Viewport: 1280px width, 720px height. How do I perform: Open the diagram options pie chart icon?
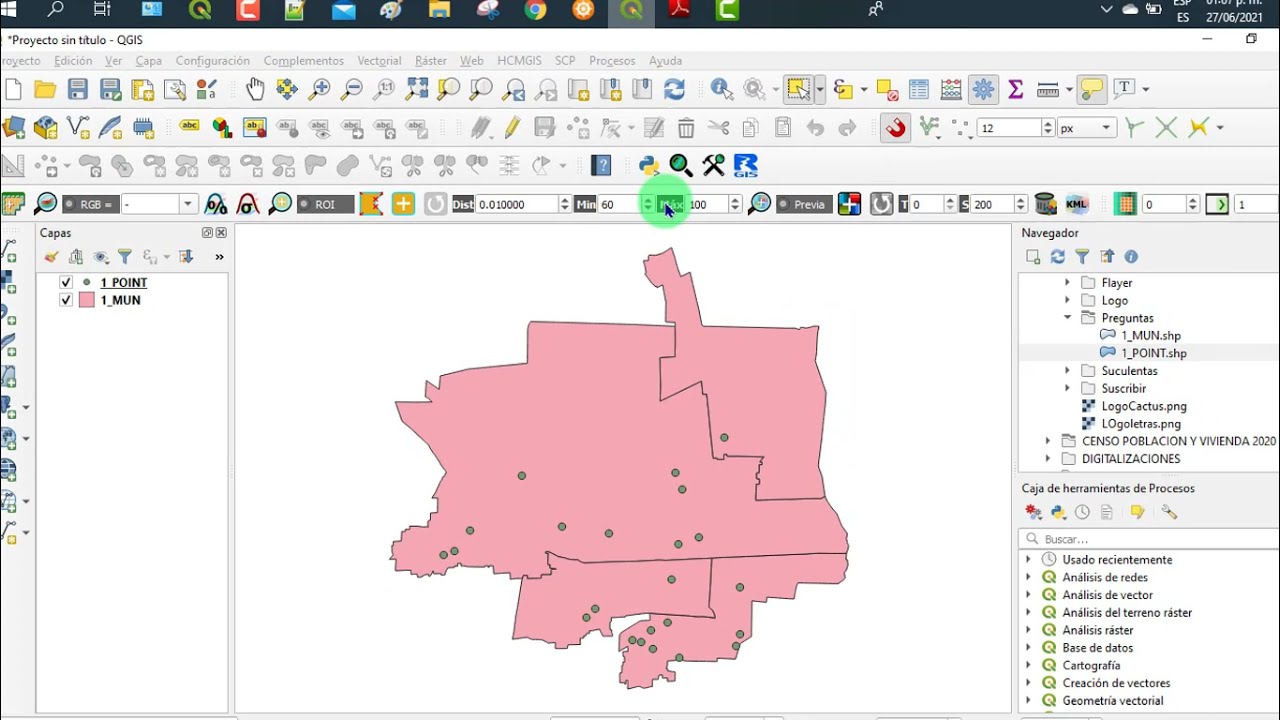point(222,127)
